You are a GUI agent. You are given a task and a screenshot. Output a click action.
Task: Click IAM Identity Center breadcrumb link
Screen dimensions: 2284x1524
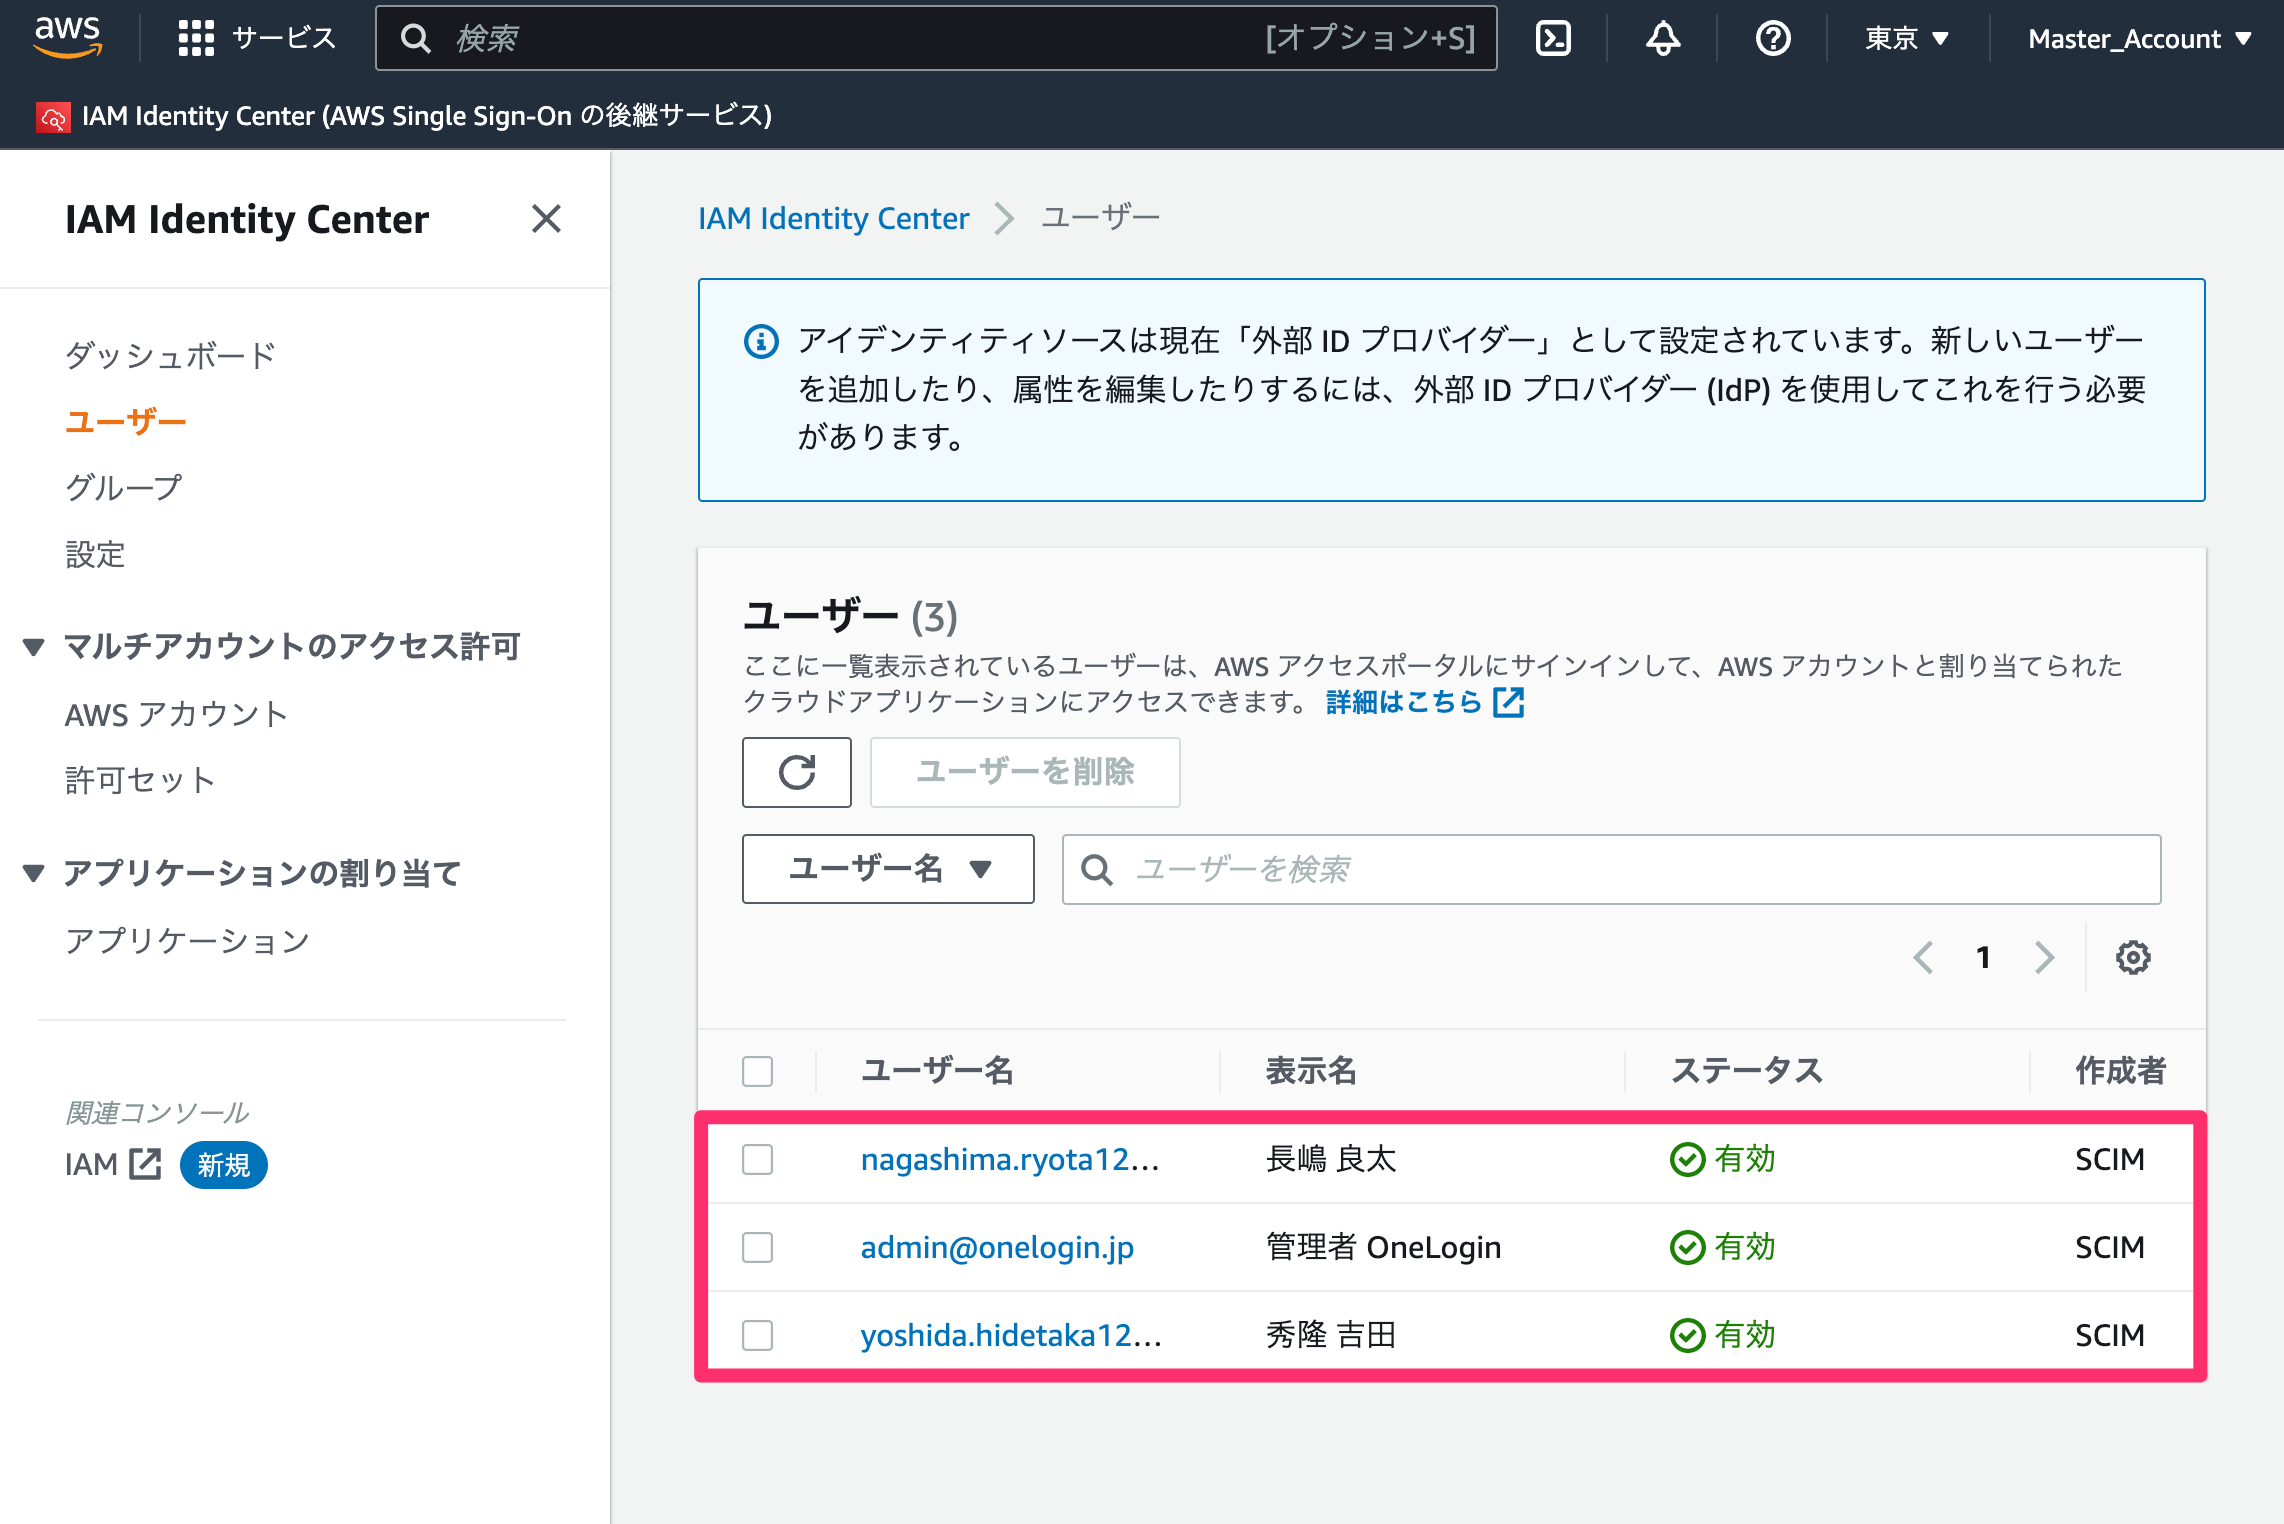[833, 218]
